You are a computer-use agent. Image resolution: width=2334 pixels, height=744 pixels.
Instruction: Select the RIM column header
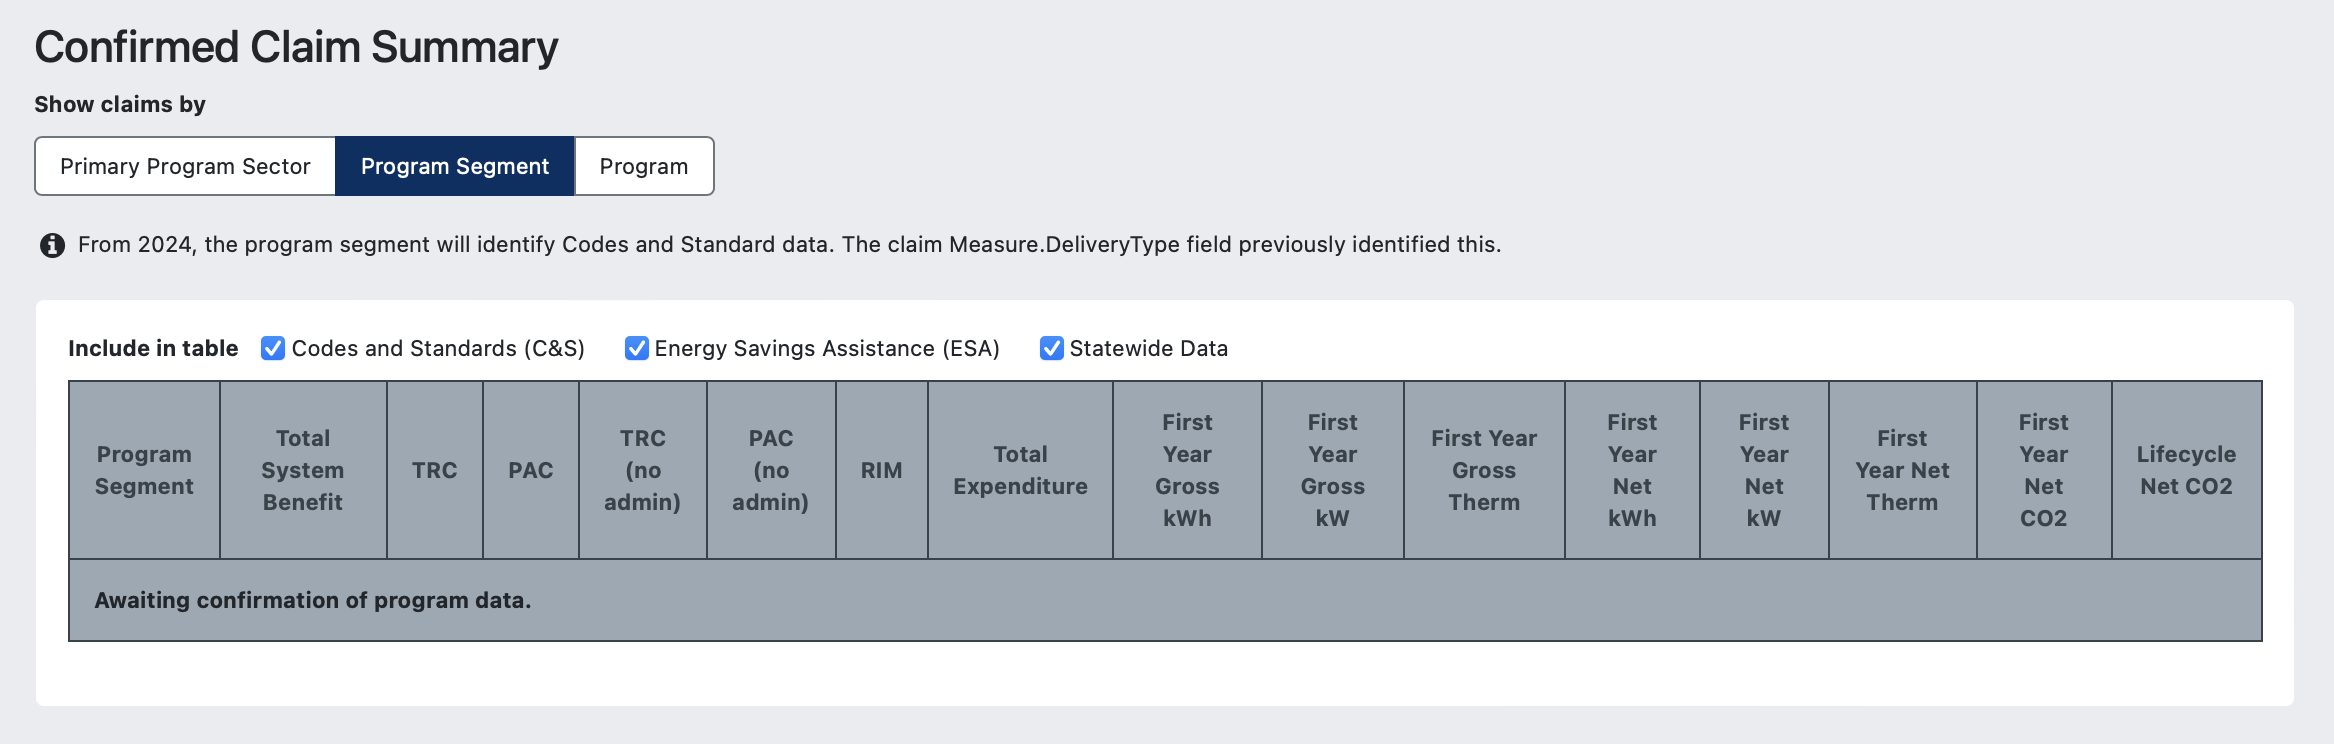[881, 470]
